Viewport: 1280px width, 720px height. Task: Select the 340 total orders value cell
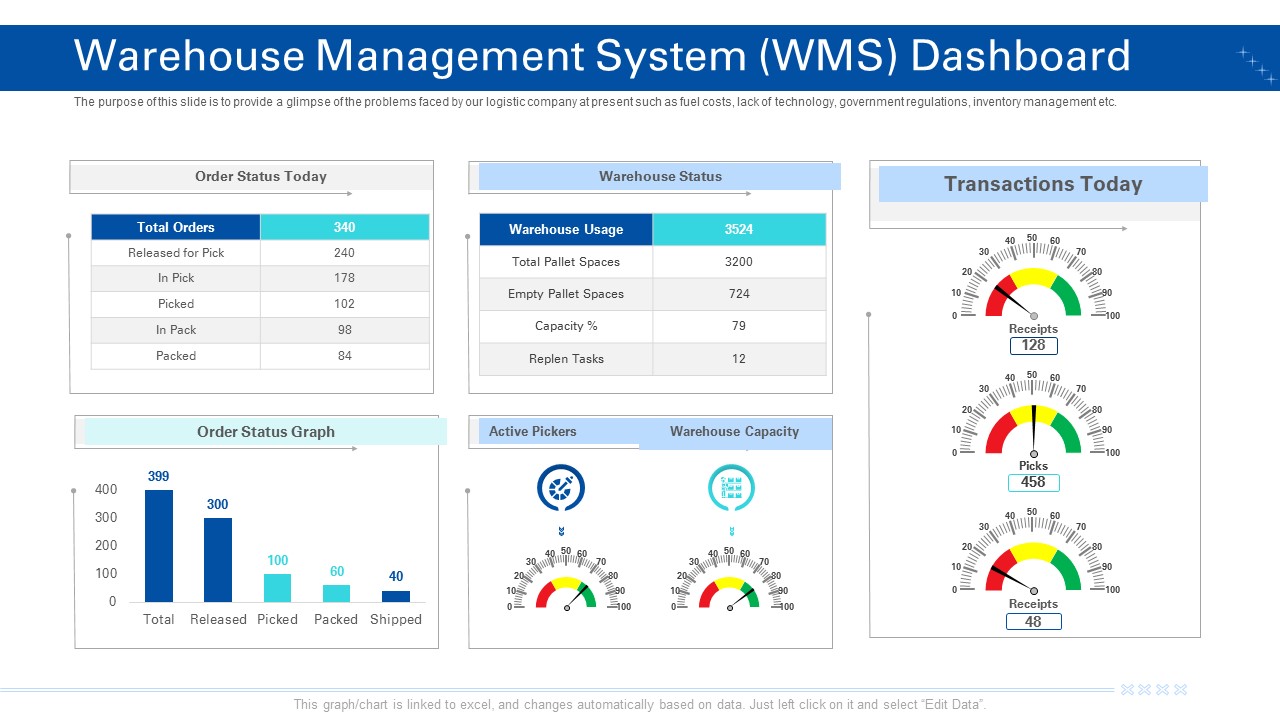[x=345, y=227]
